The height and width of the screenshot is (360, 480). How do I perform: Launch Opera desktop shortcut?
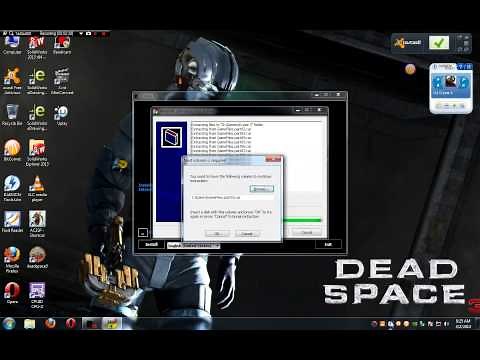pyautogui.click(x=12, y=293)
